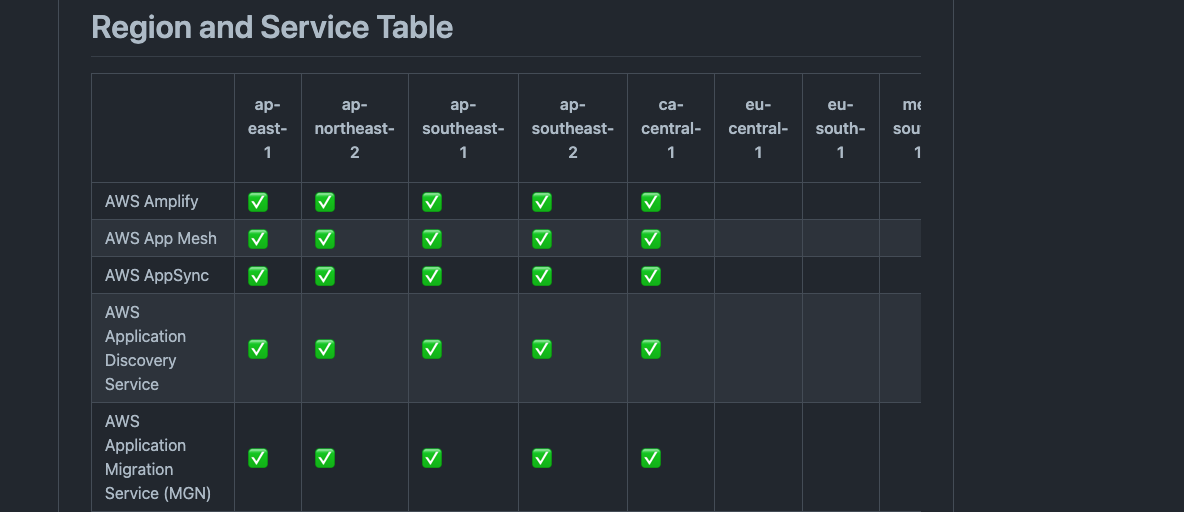Select the eu-central-1 column header
Screen dimensions: 1184x512
(758, 128)
